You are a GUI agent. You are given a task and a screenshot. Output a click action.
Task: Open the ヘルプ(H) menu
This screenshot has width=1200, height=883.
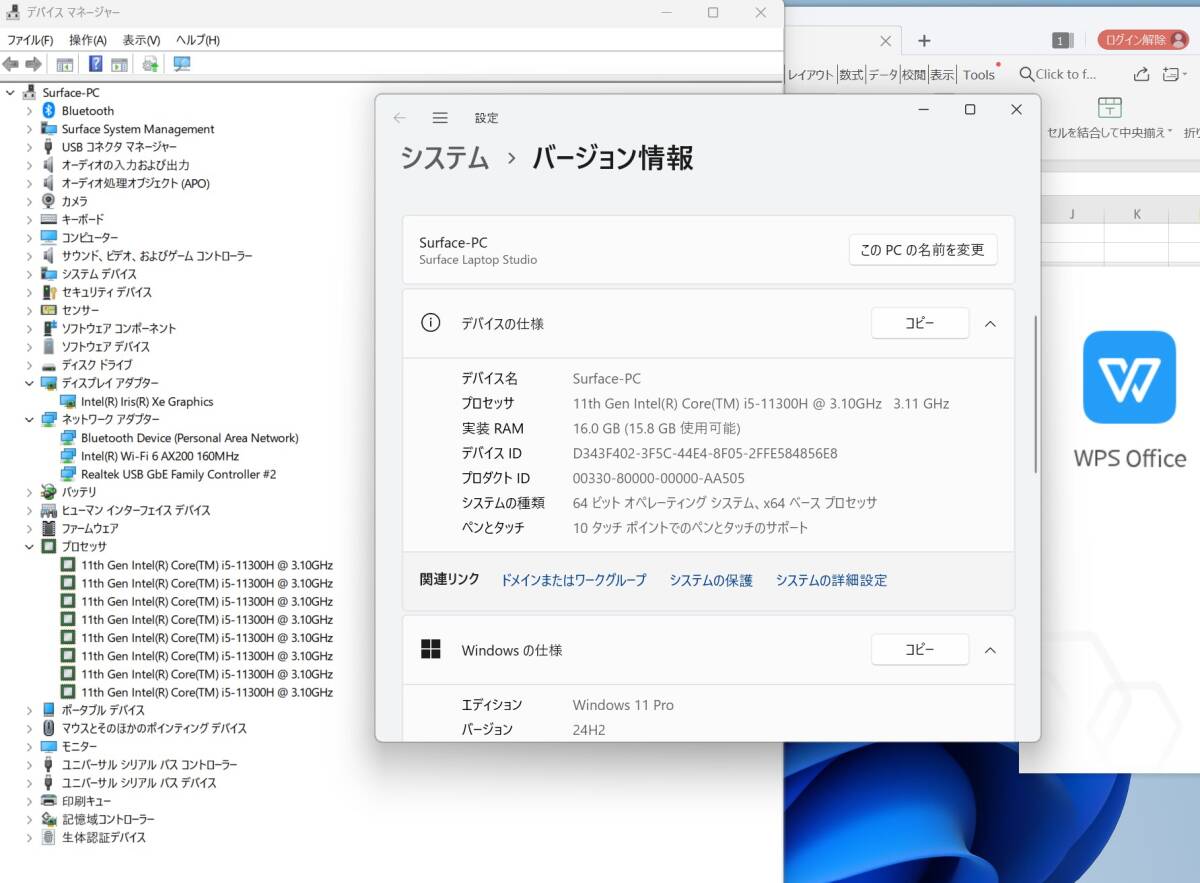198,40
